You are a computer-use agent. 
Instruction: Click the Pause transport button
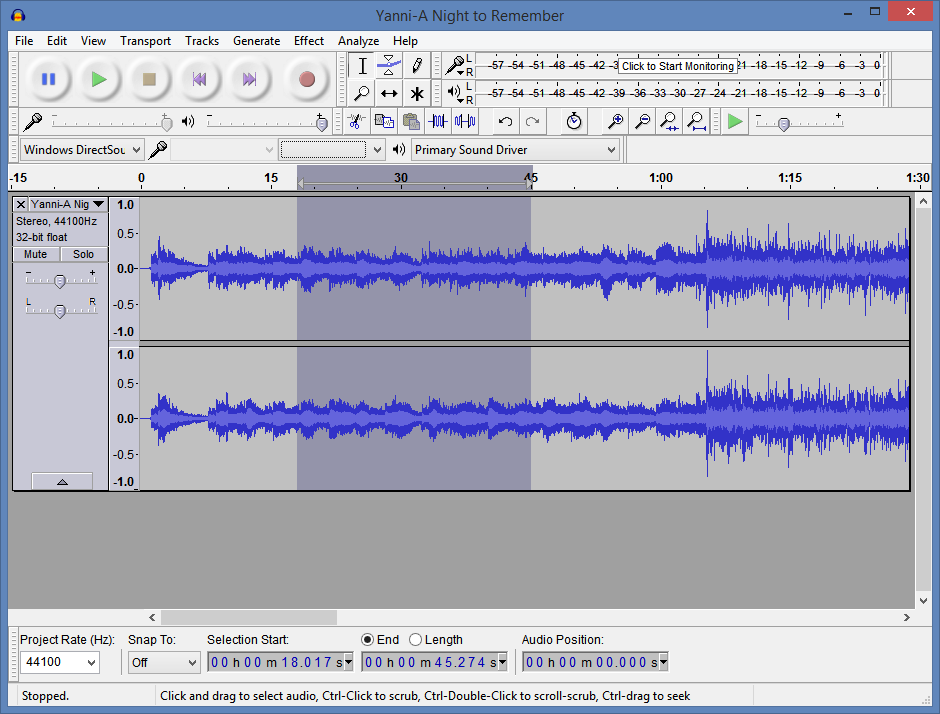49,79
